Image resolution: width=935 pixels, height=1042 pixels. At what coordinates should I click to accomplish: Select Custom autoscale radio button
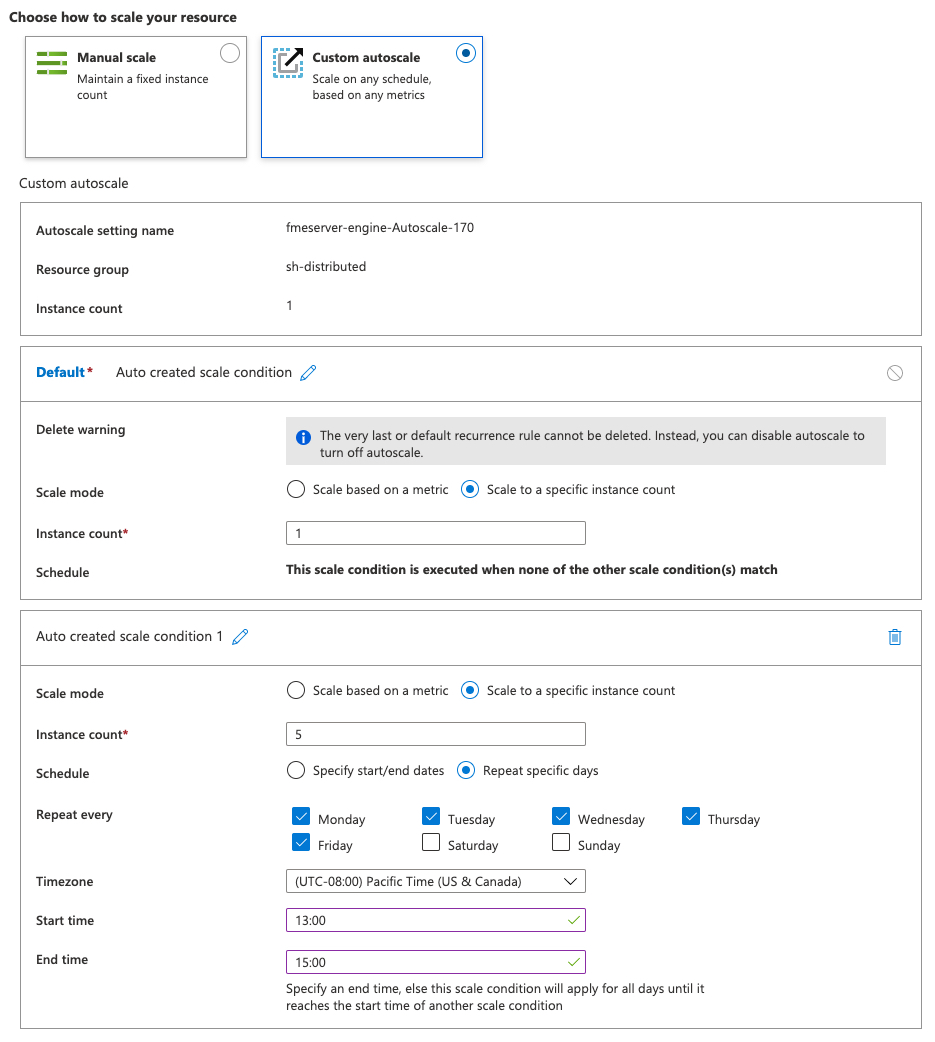466,53
